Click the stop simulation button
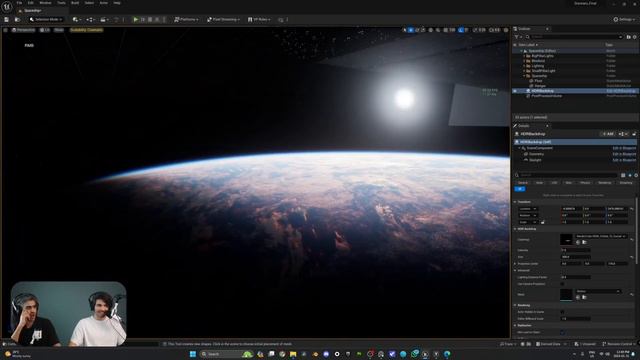This screenshot has height=360, width=640. [x=150, y=19]
